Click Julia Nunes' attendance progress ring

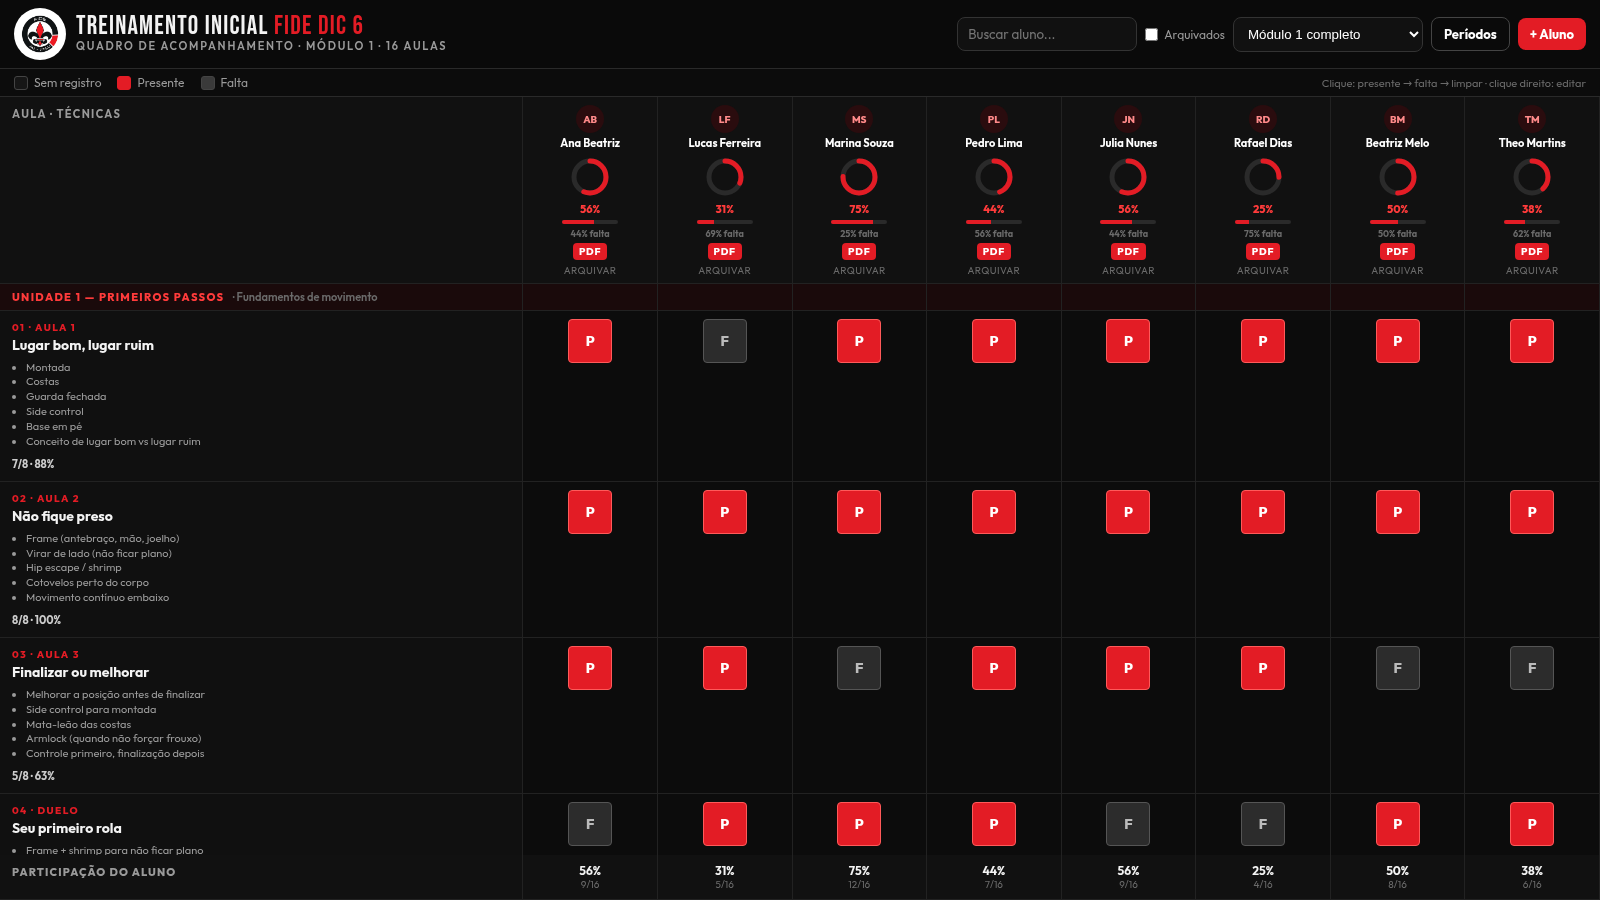click(x=1128, y=177)
